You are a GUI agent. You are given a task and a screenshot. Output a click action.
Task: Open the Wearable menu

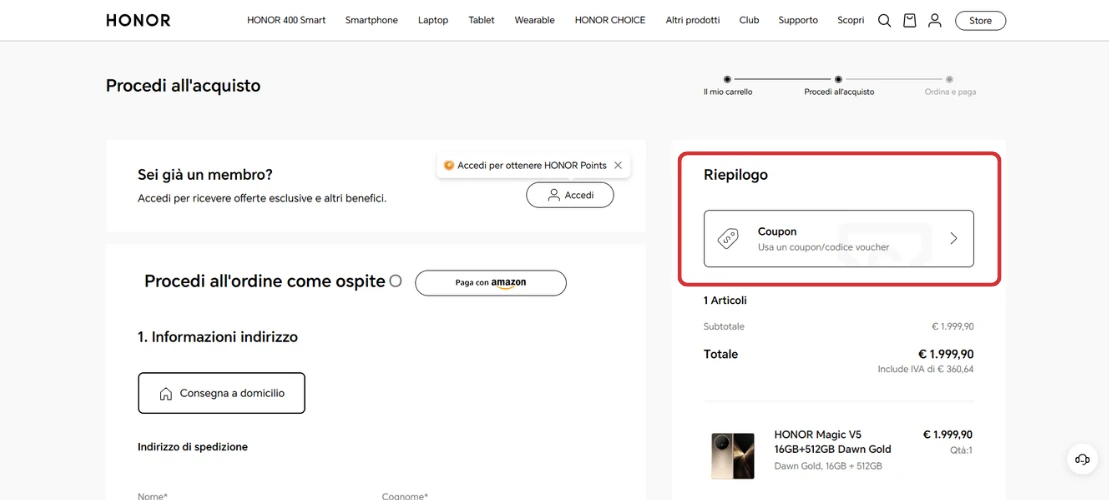pyautogui.click(x=535, y=21)
